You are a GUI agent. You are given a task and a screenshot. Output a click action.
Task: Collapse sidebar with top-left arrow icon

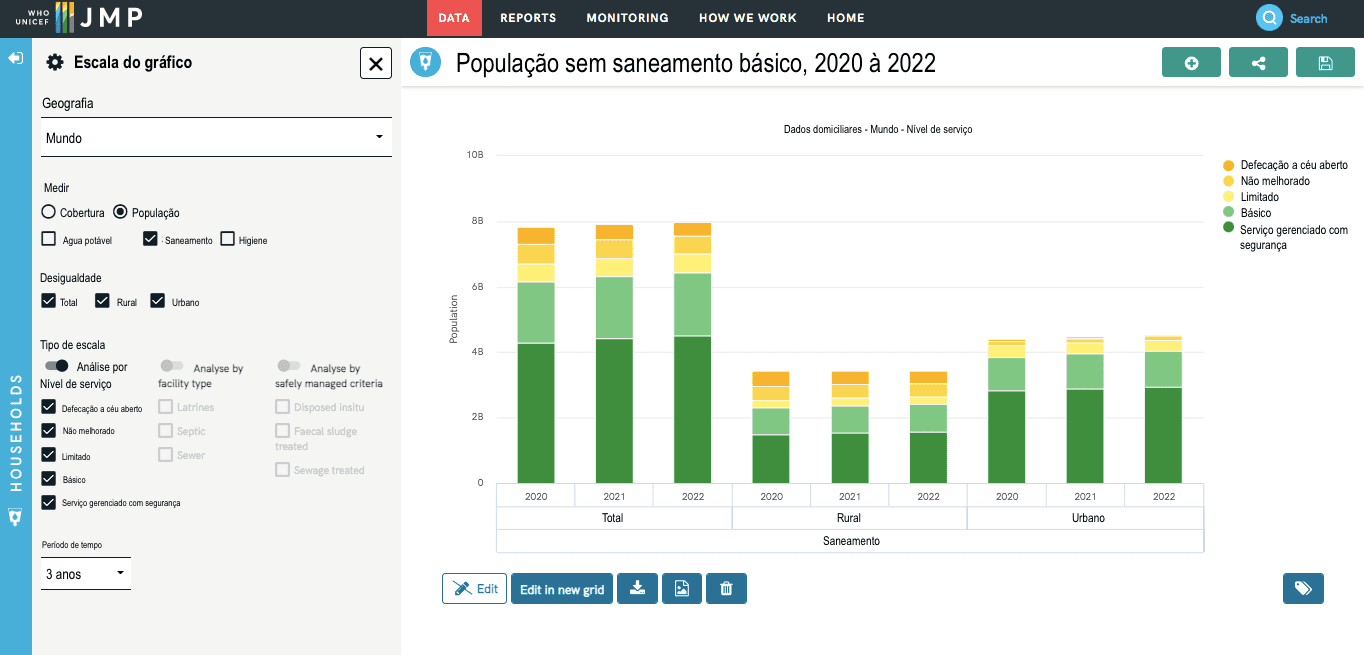pos(15,58)
